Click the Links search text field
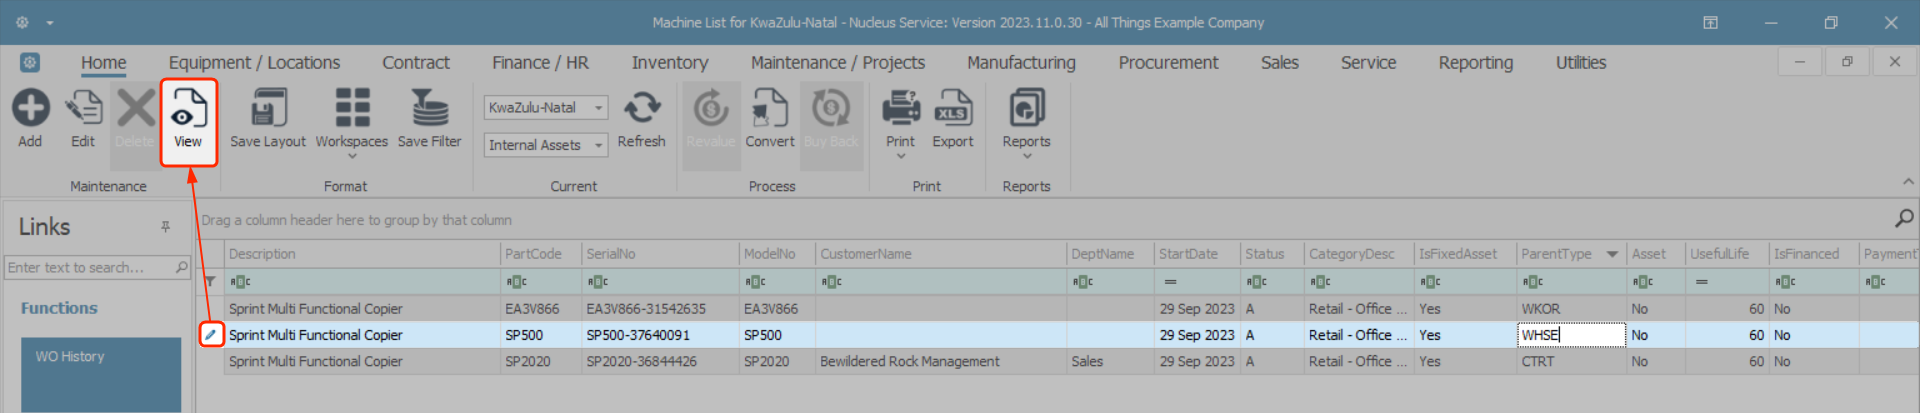Viewport: 1932px width, 413px height. [x=88, y=267]
